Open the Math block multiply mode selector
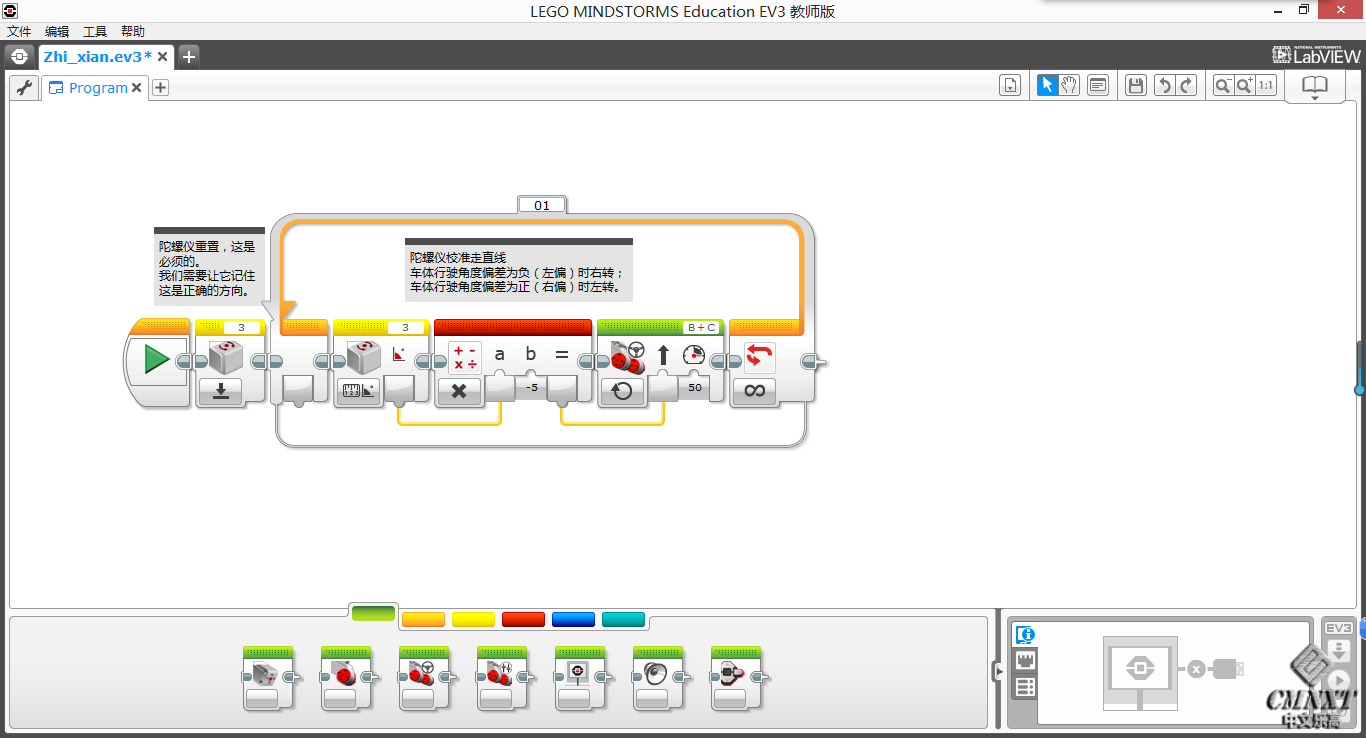Image resolution: width=1366 pixels, height=738 pixels. (x=459, y=391)
